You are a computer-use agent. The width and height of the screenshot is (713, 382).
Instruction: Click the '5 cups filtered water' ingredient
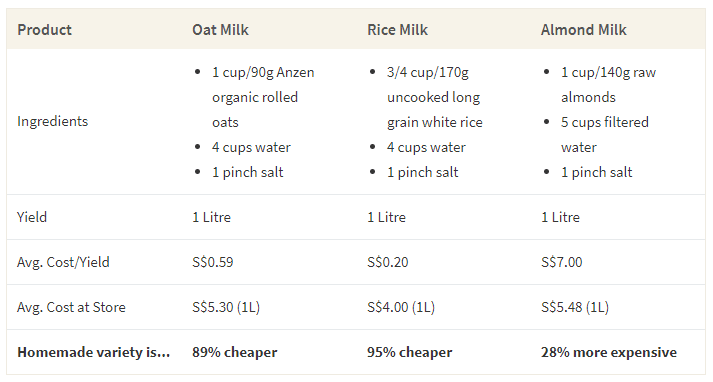[x=604, y=135]
